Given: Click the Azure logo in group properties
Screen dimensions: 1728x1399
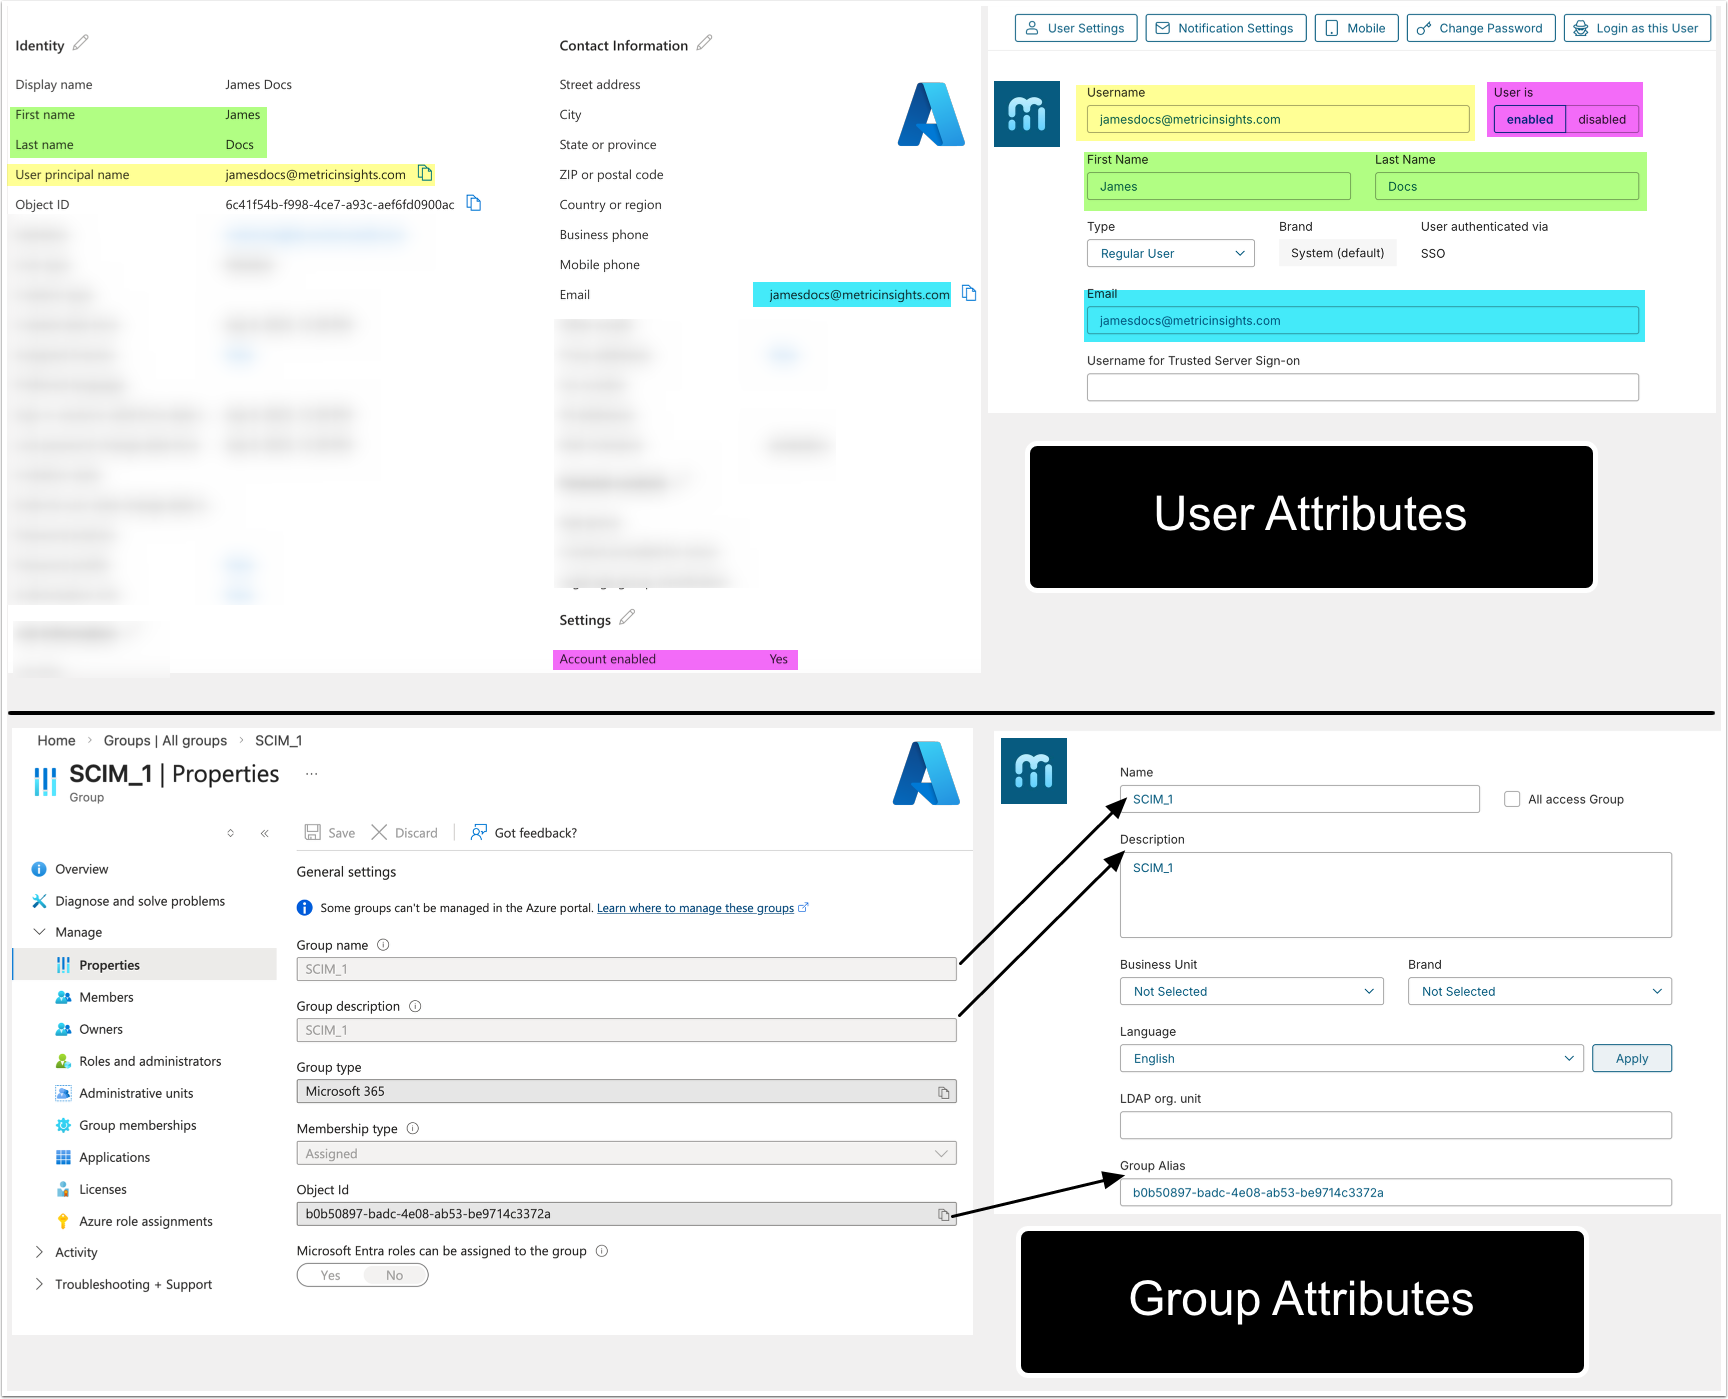Looking at the screenshot, I should pos(926,773).
